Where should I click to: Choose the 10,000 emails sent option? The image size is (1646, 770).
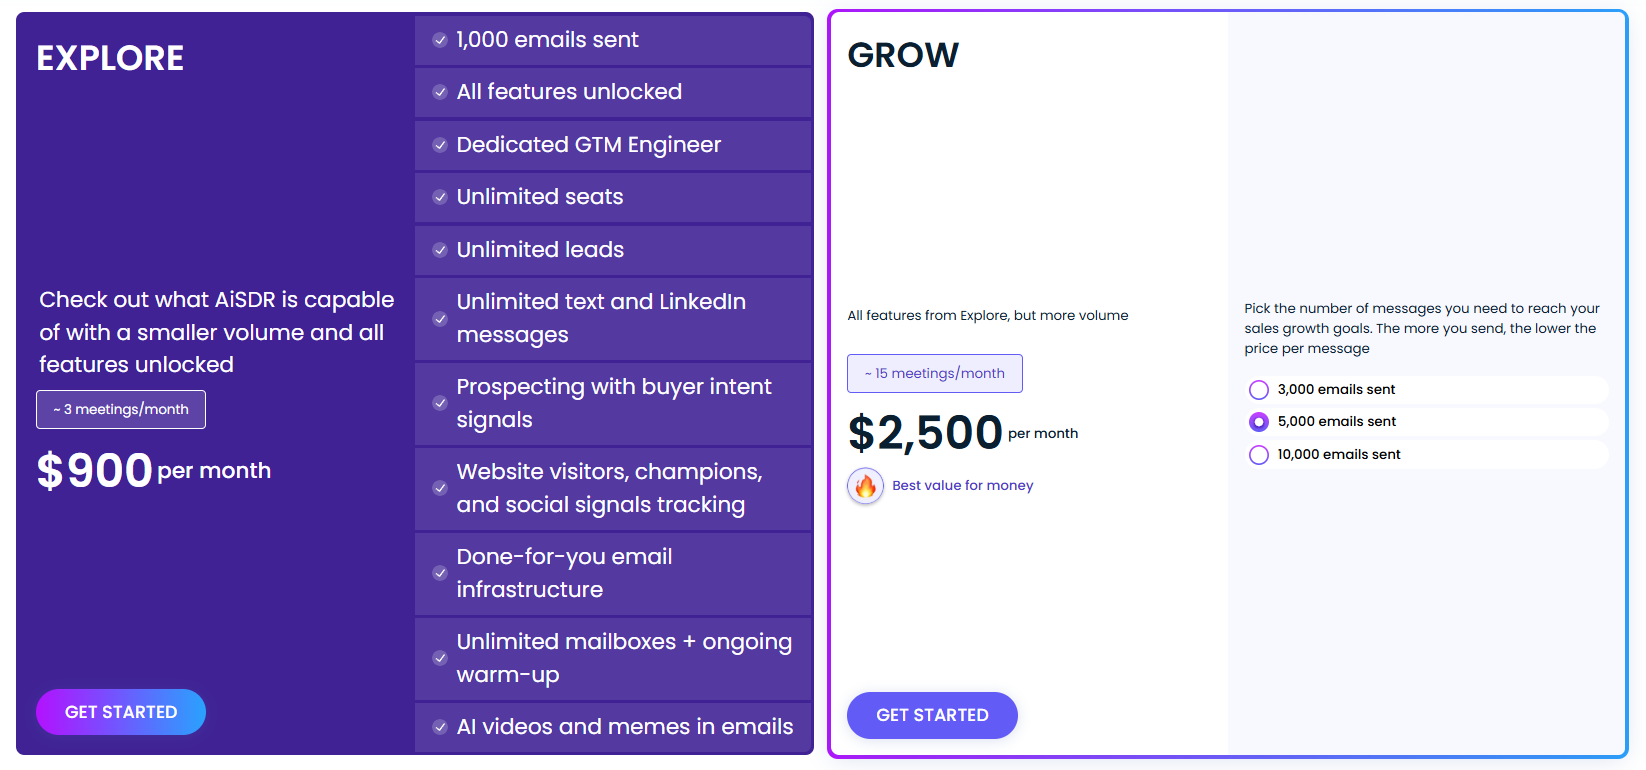pyautogui.click(x=1258, y=455)
